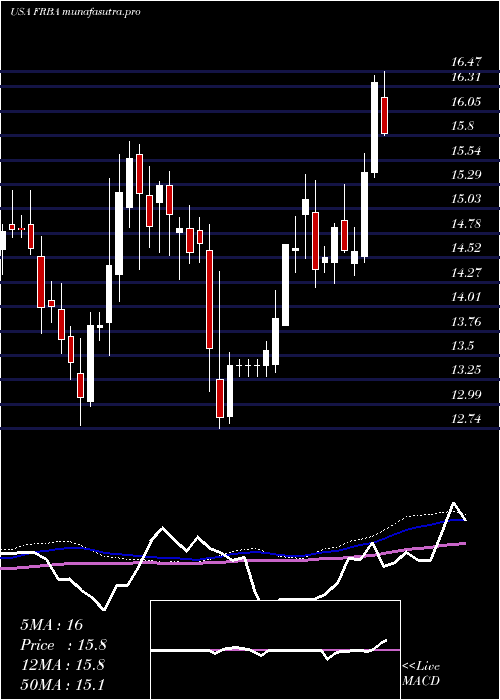The height and width of the screenshot is (700, 500).
Task: Click the 15.54 price axis label
Action: (x=467, y=151)
